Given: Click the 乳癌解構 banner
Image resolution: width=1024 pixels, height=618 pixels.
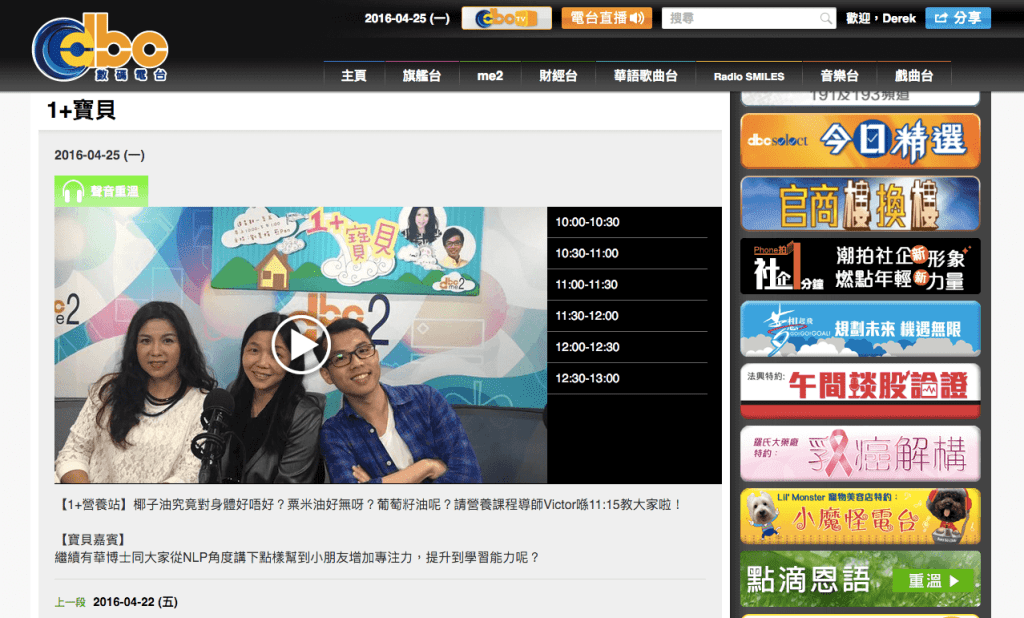Looking at the screenshot, I should click(x=860, y=454).
